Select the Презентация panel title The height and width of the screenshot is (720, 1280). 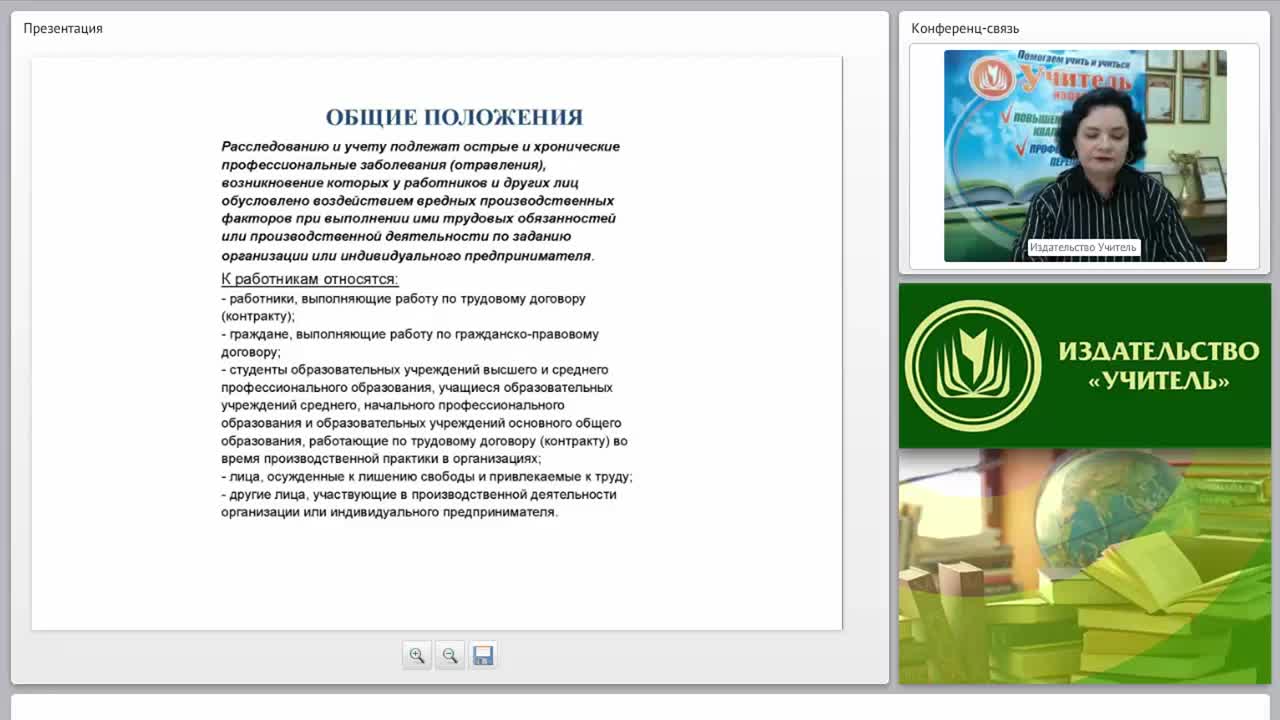63,28
